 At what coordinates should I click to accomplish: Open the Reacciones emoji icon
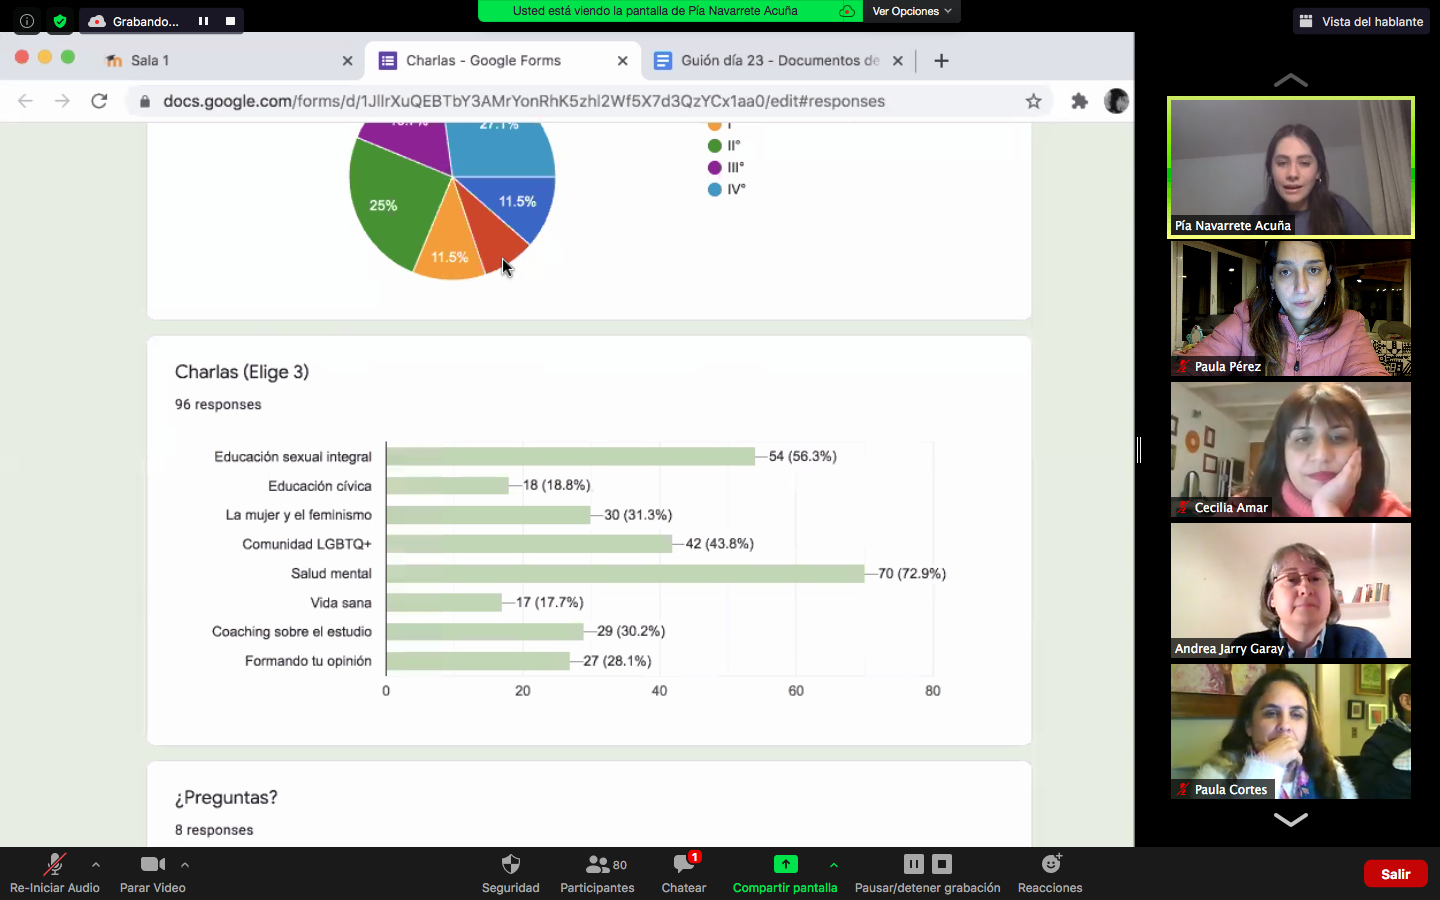1050,865
